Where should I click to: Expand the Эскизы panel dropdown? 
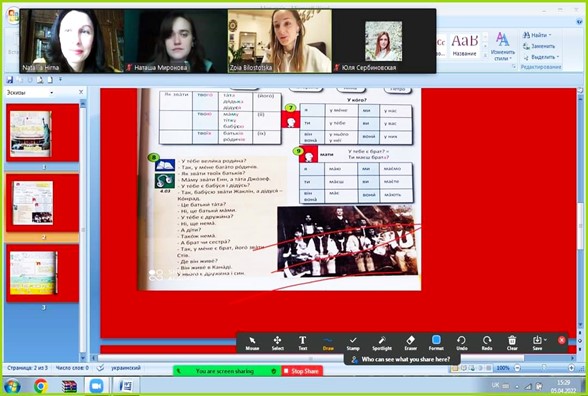52,93
